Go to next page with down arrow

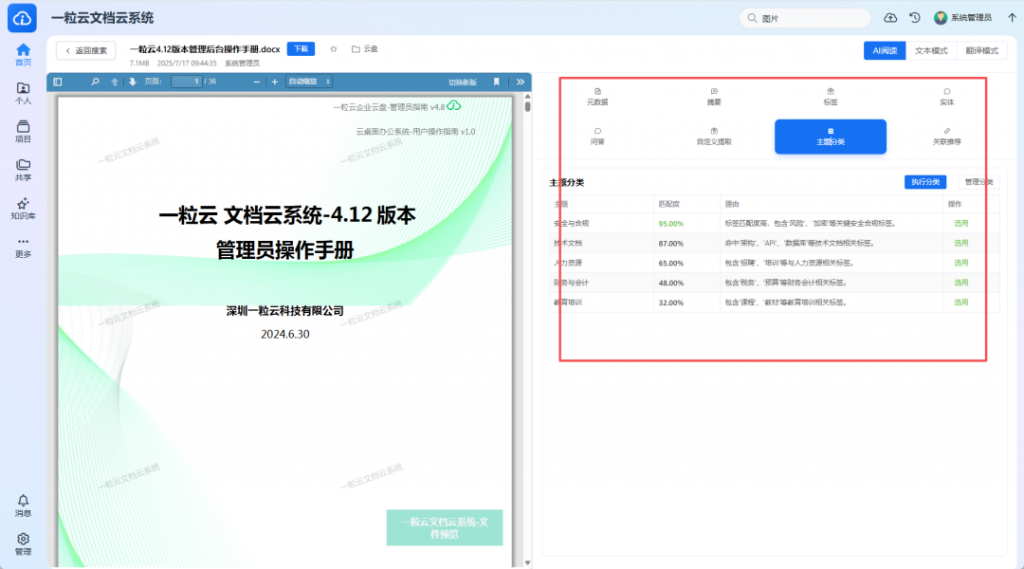[132, 82]
